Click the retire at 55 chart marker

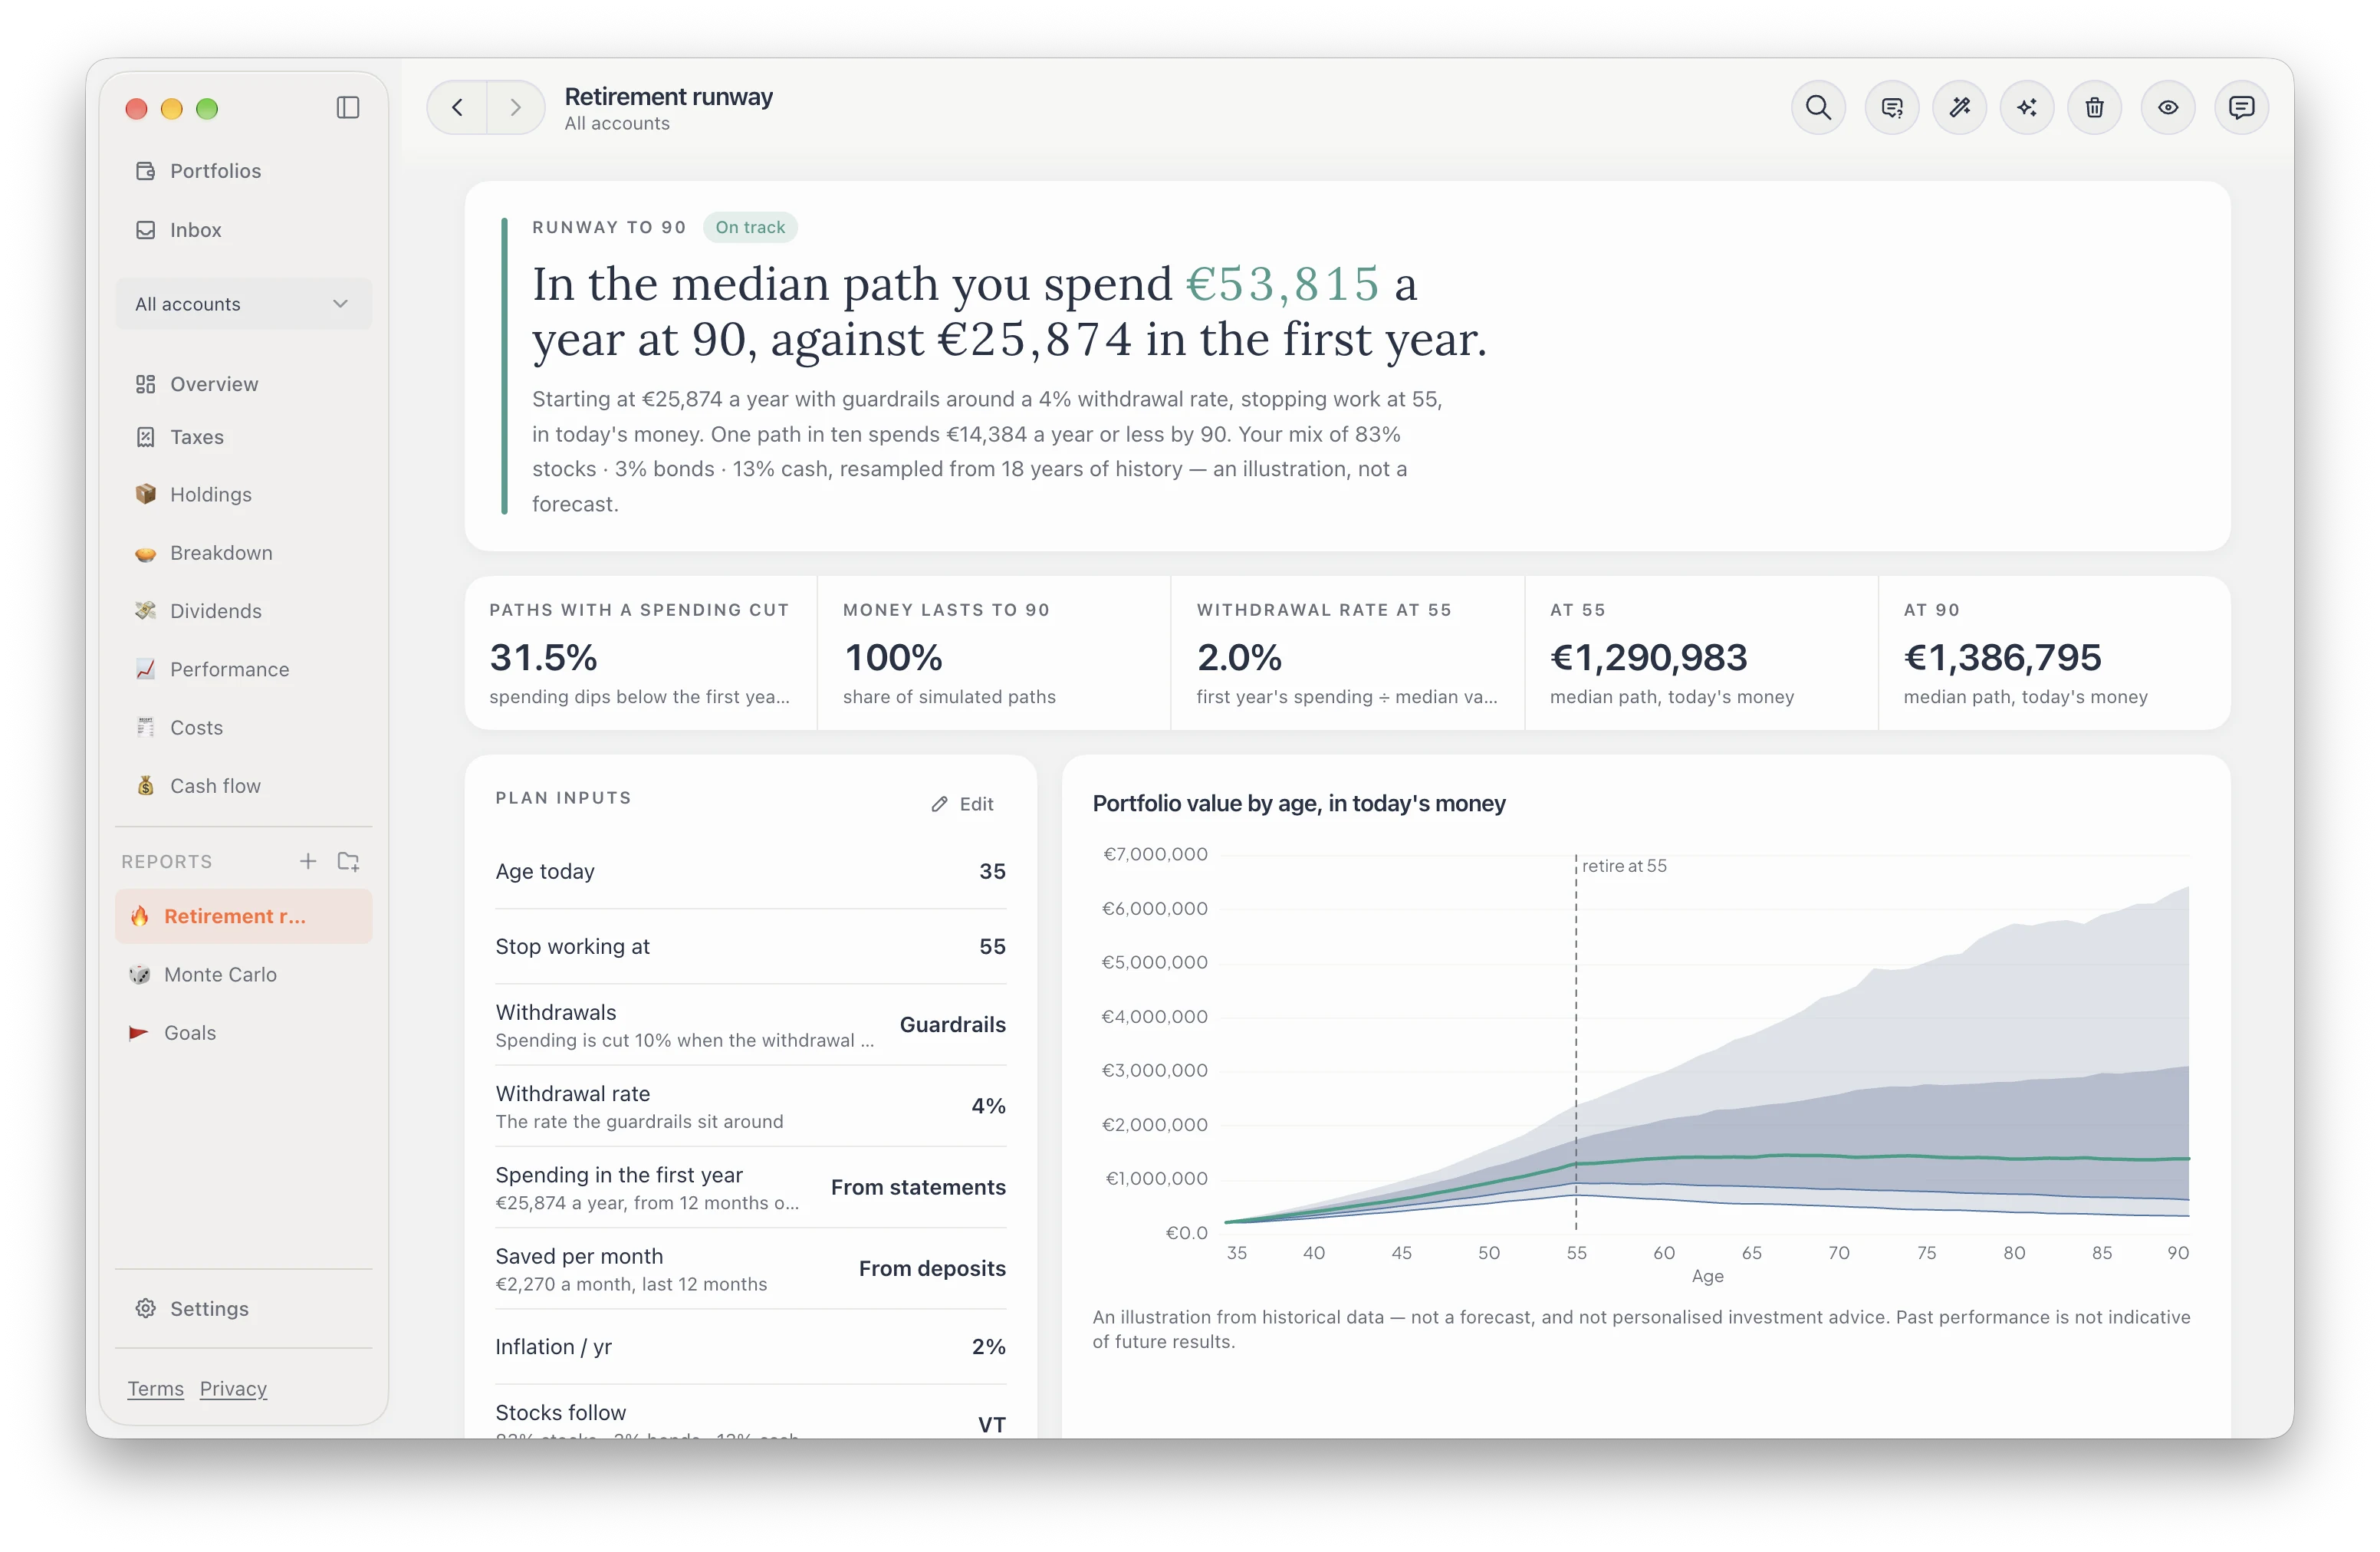point(1623,866)
